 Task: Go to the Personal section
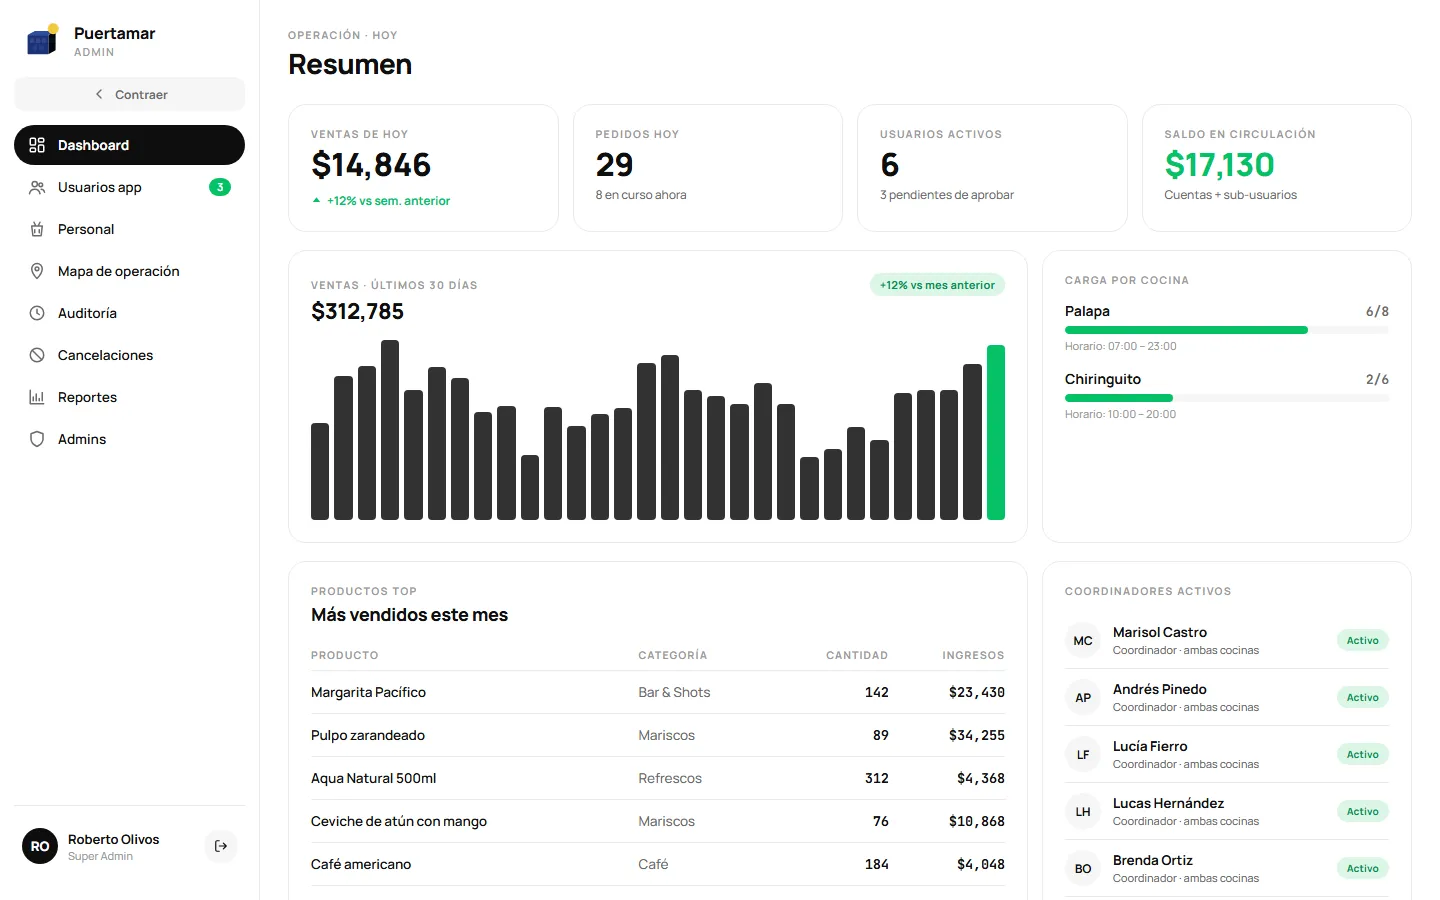coord(130,229)
